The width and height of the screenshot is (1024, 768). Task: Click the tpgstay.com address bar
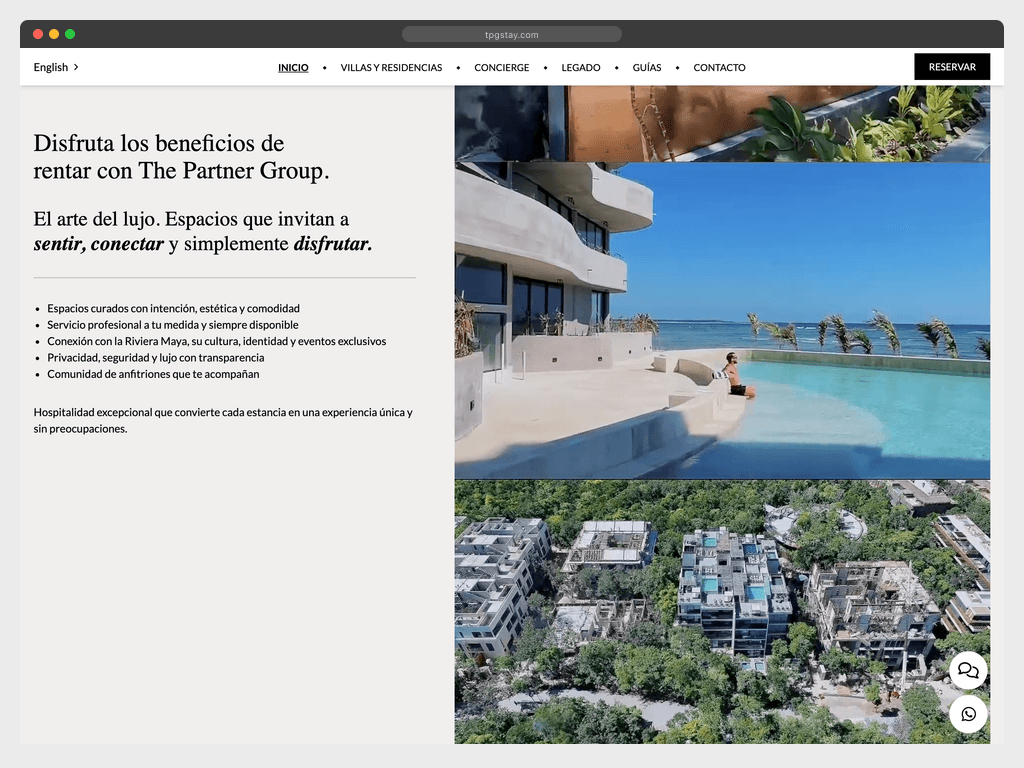511,35
